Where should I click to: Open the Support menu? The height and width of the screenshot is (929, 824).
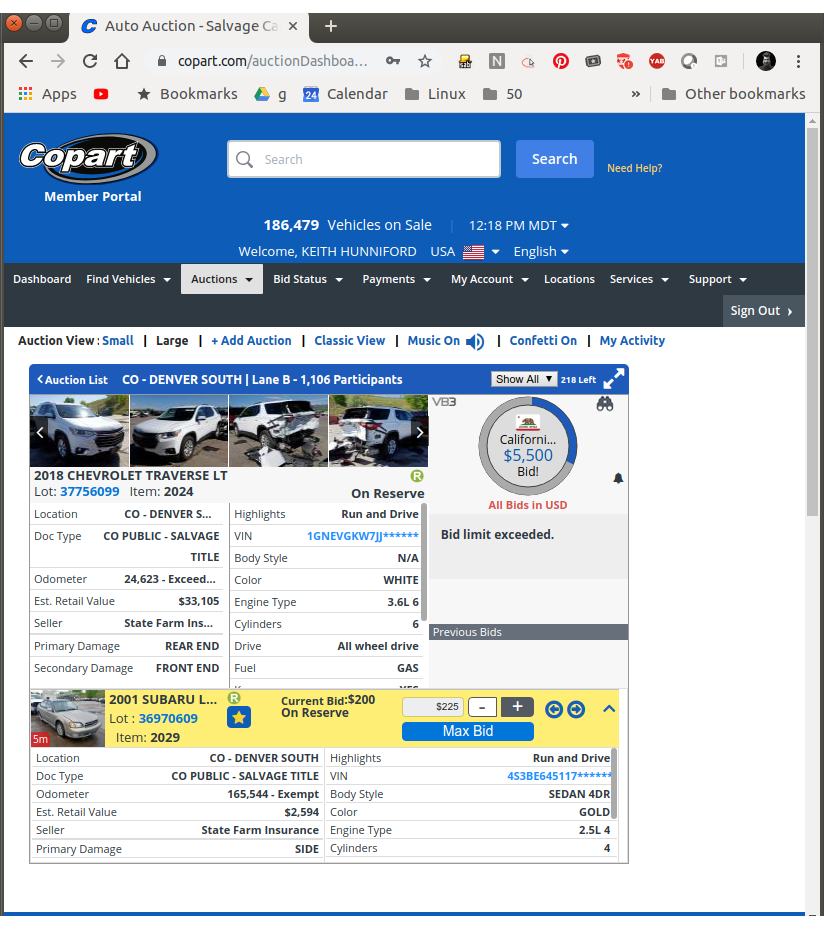click(717, 279)
